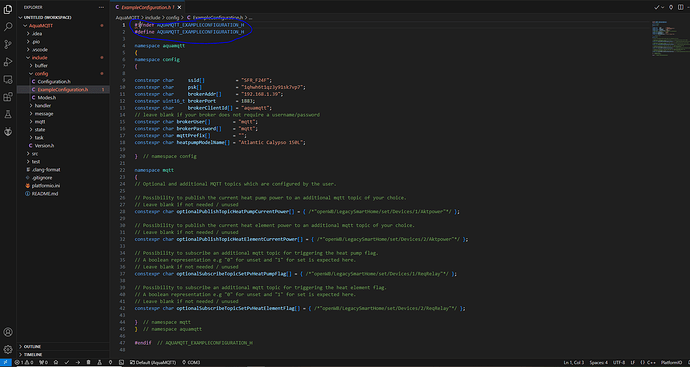The width and height of the screenshot is (690, 367).
Task: Open .clang-format file
Action: tap(63, 169)
